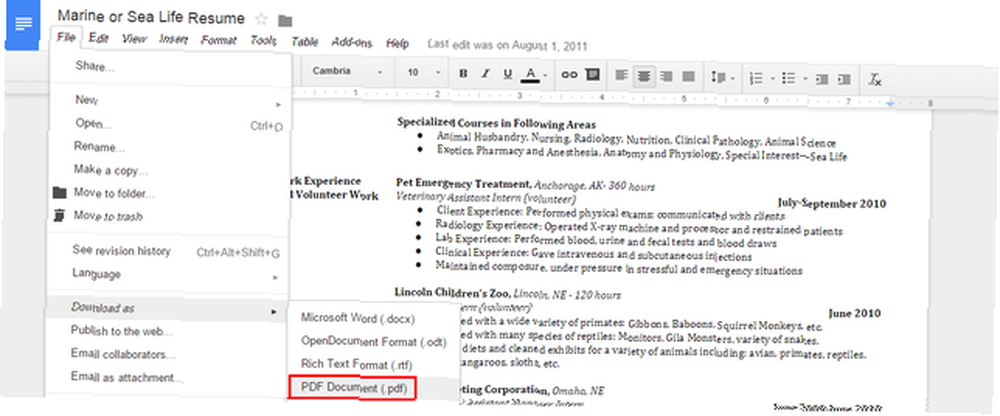The image size is (1000, 416).
Task: Click the text 'Pet Emergency Treatment,'
Action: (x=464, y=182)
